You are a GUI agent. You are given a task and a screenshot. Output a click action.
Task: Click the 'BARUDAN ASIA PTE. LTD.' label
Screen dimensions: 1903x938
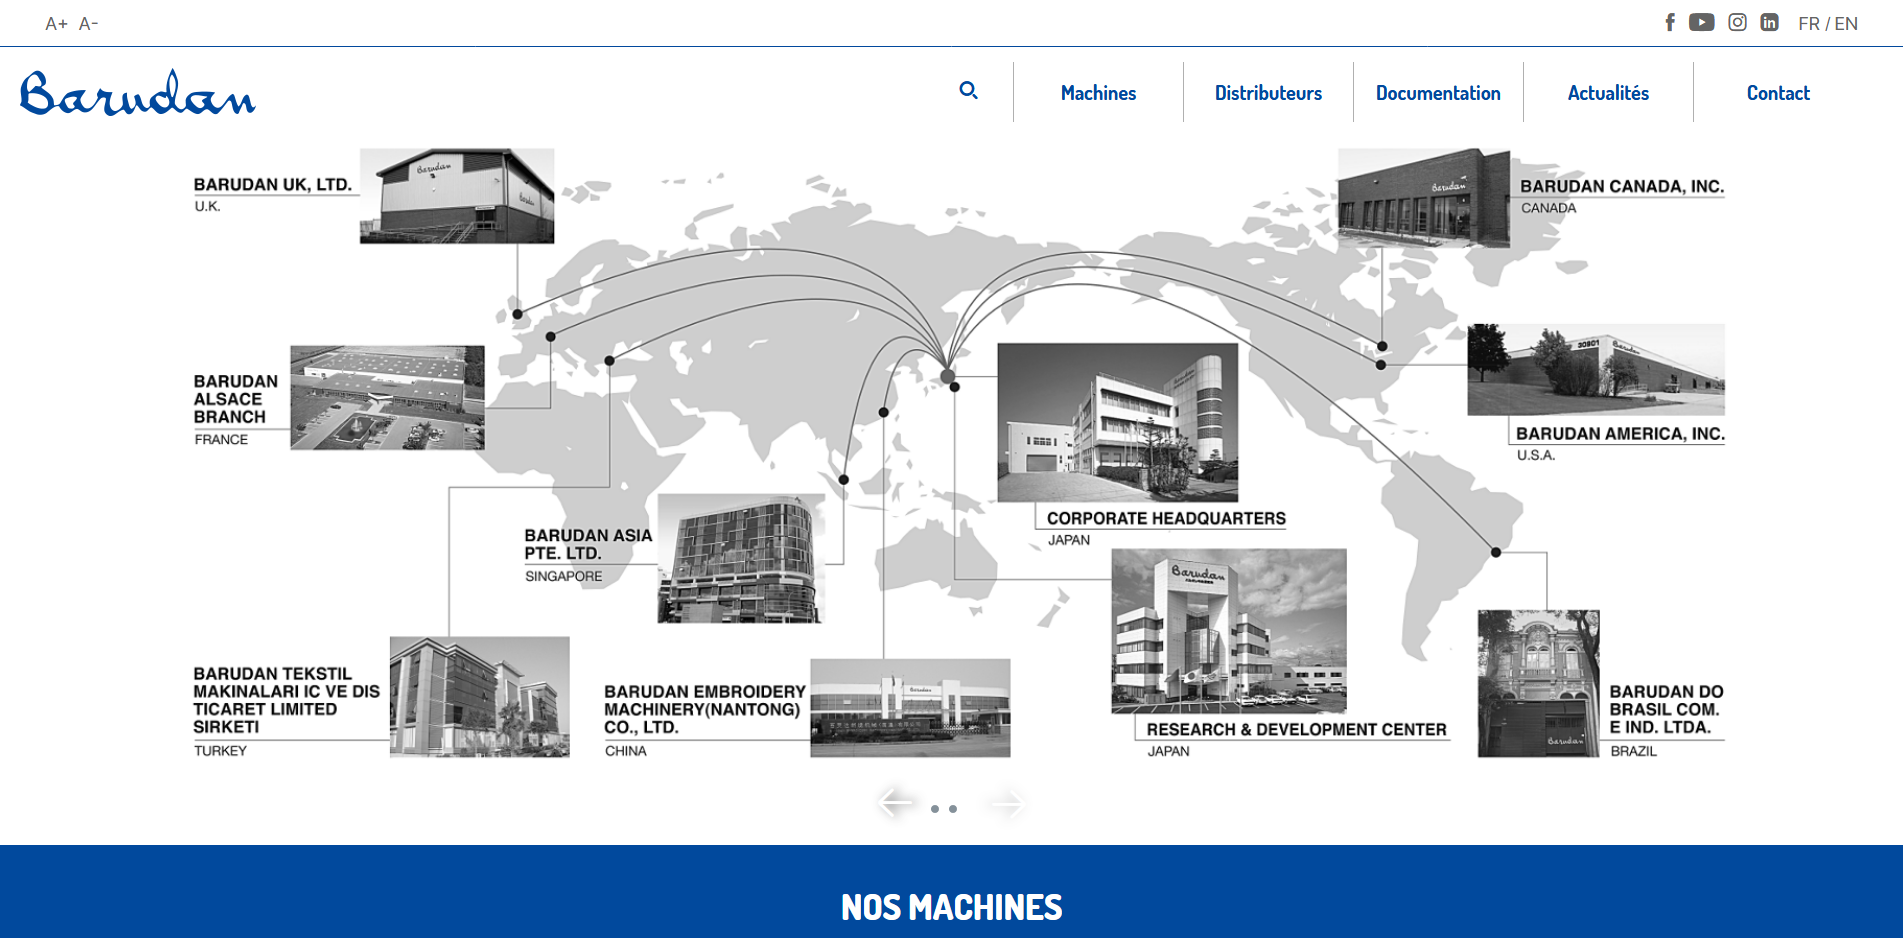pyautogui.click(x=588, y=545)
